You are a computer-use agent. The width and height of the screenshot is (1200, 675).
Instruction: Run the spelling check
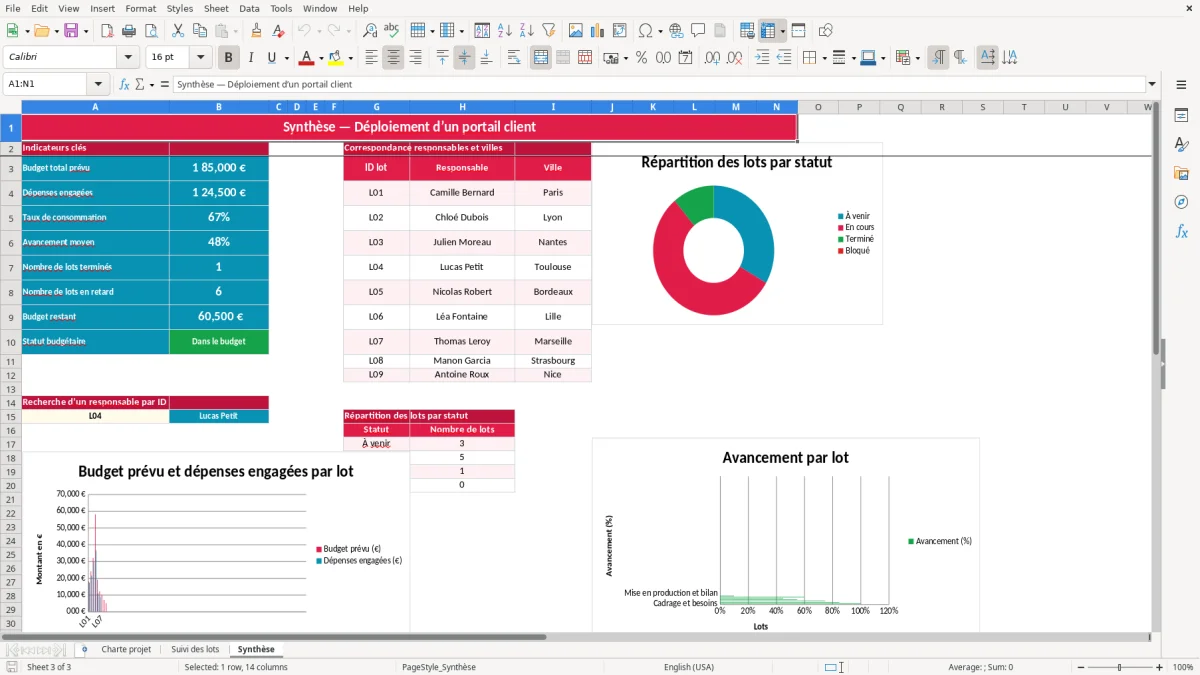pos(392,31)
